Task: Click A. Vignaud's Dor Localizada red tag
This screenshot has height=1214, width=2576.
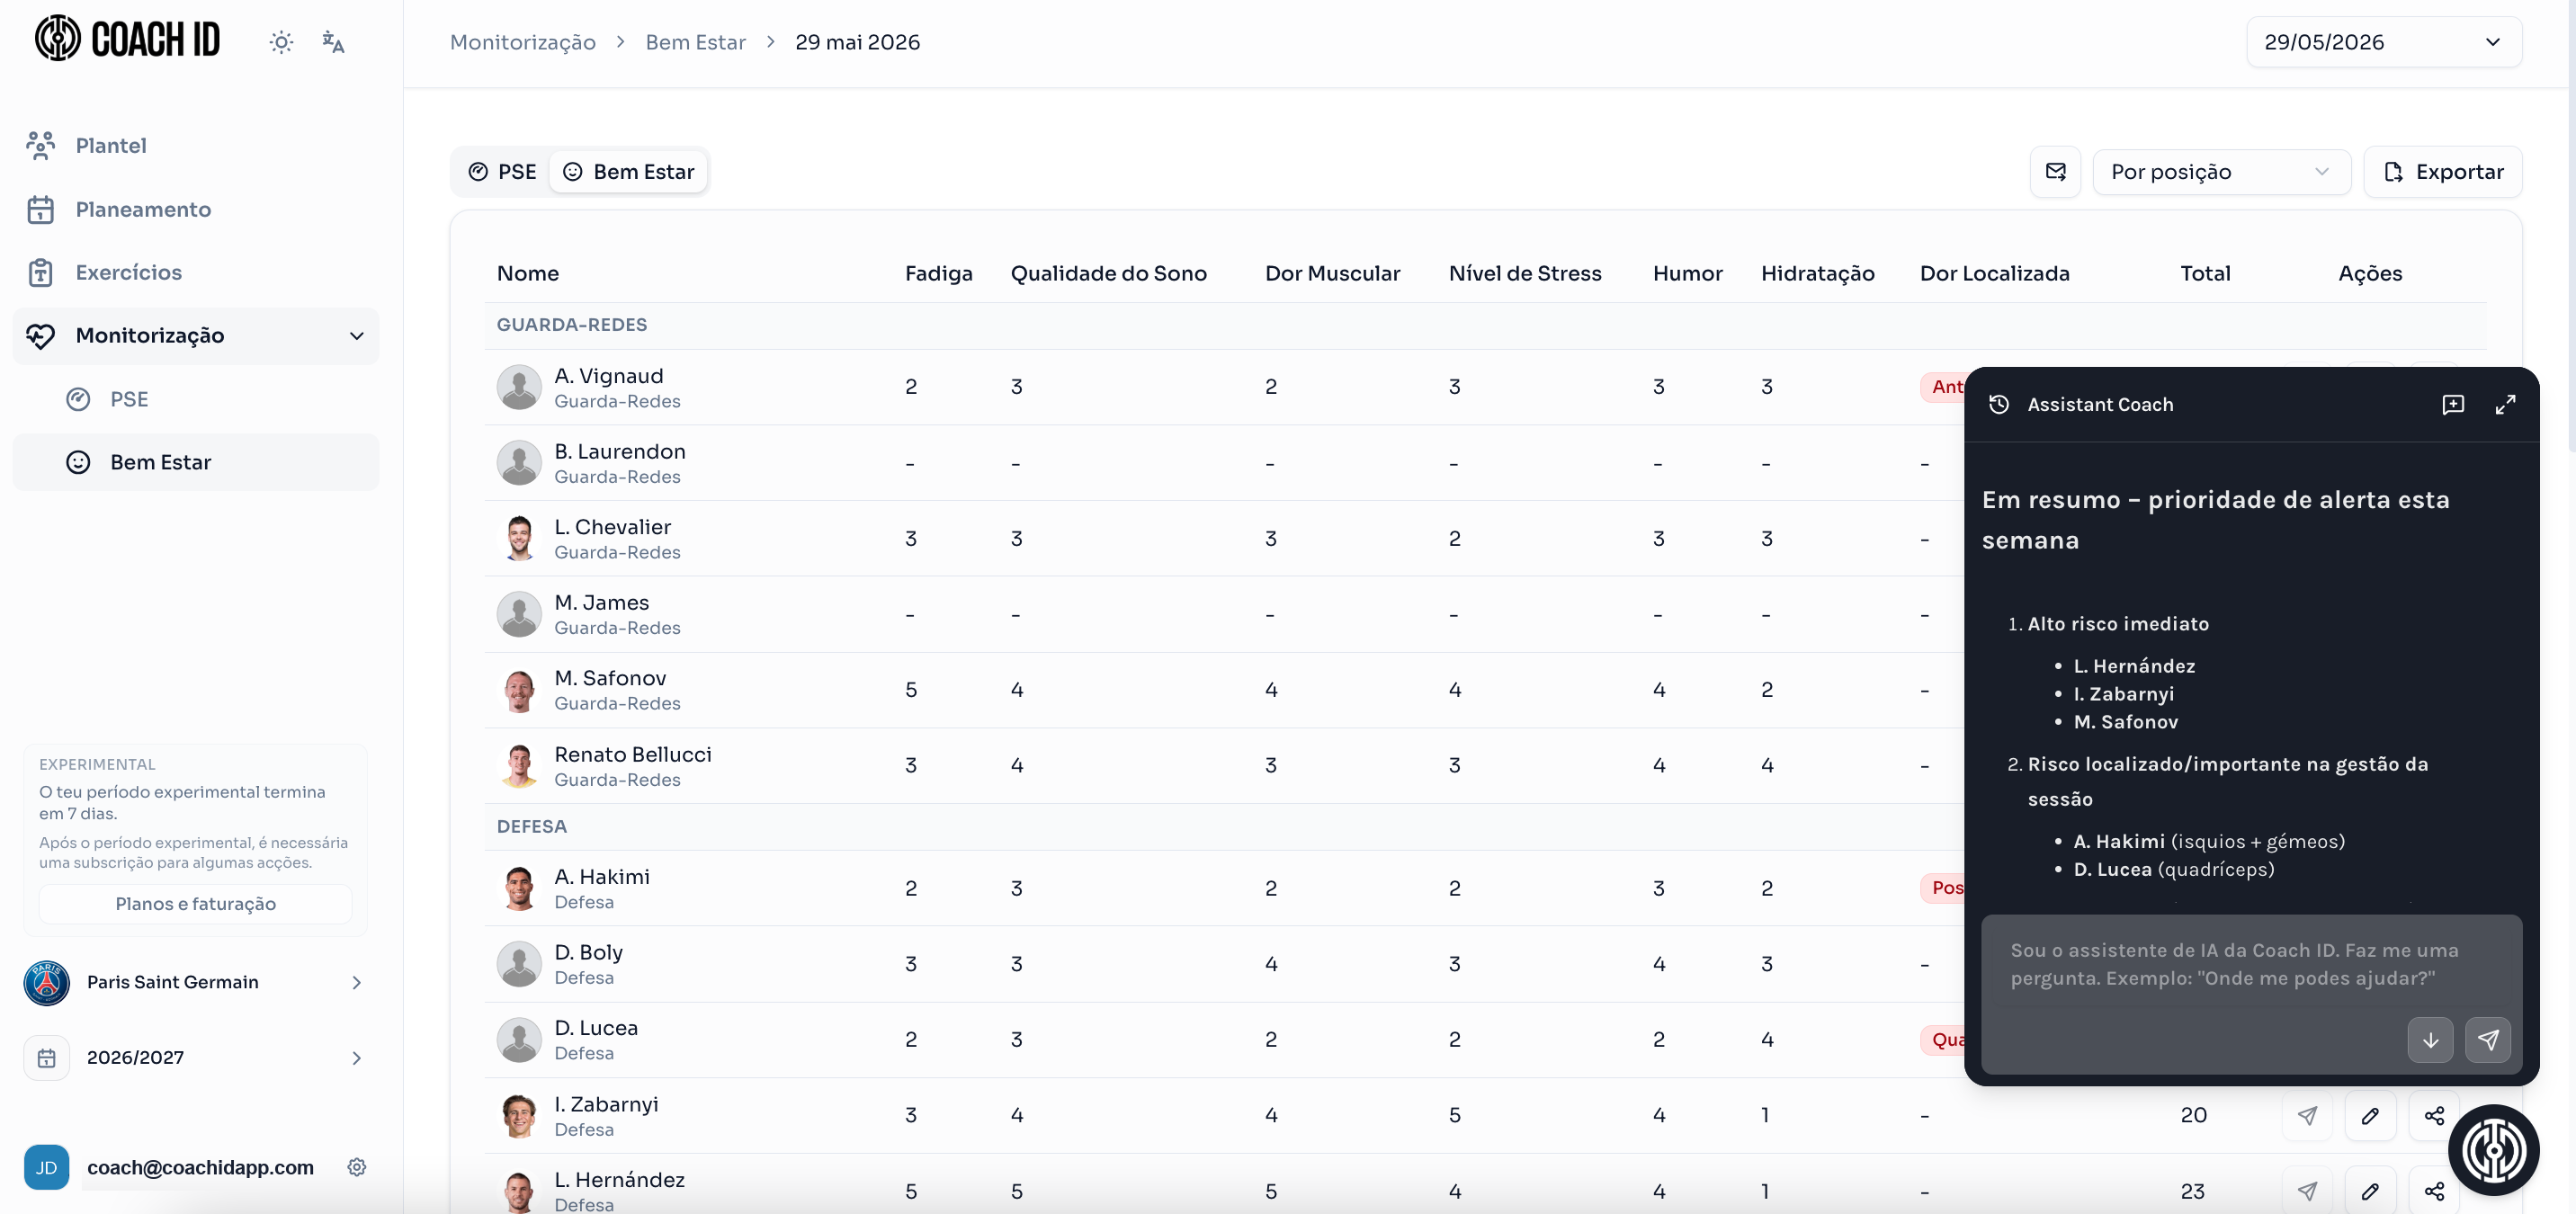Action: pyautogui.click(x=1944, y=387)
